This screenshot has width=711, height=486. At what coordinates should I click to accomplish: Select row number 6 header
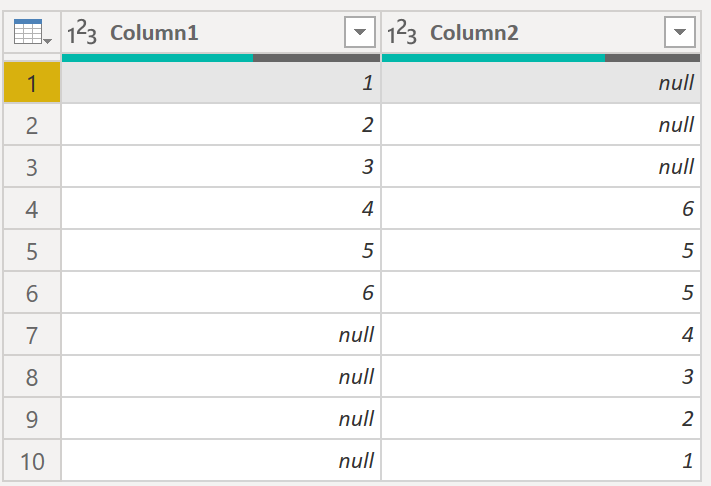pyautogui.click(x=32, y=293)
